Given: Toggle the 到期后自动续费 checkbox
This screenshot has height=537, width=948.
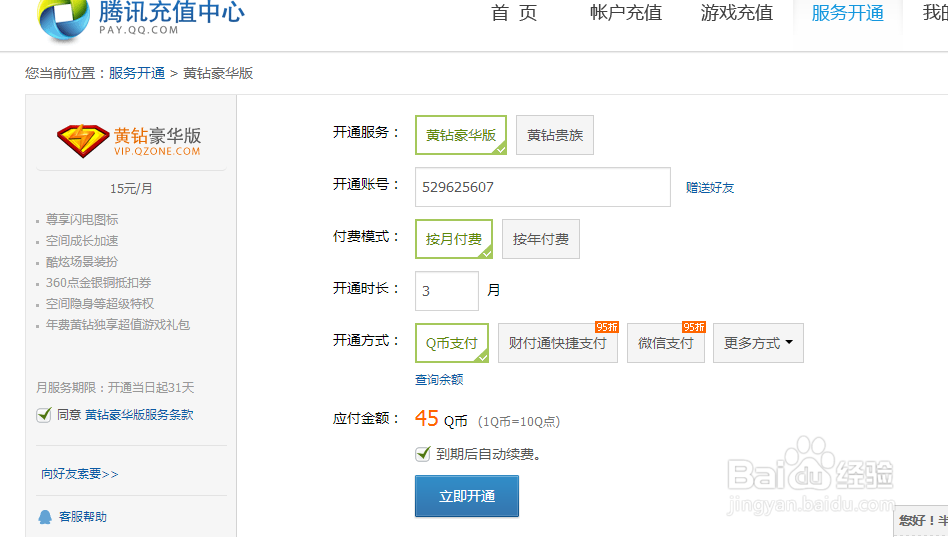Looking at the screenshot, I should coord(423,454).
